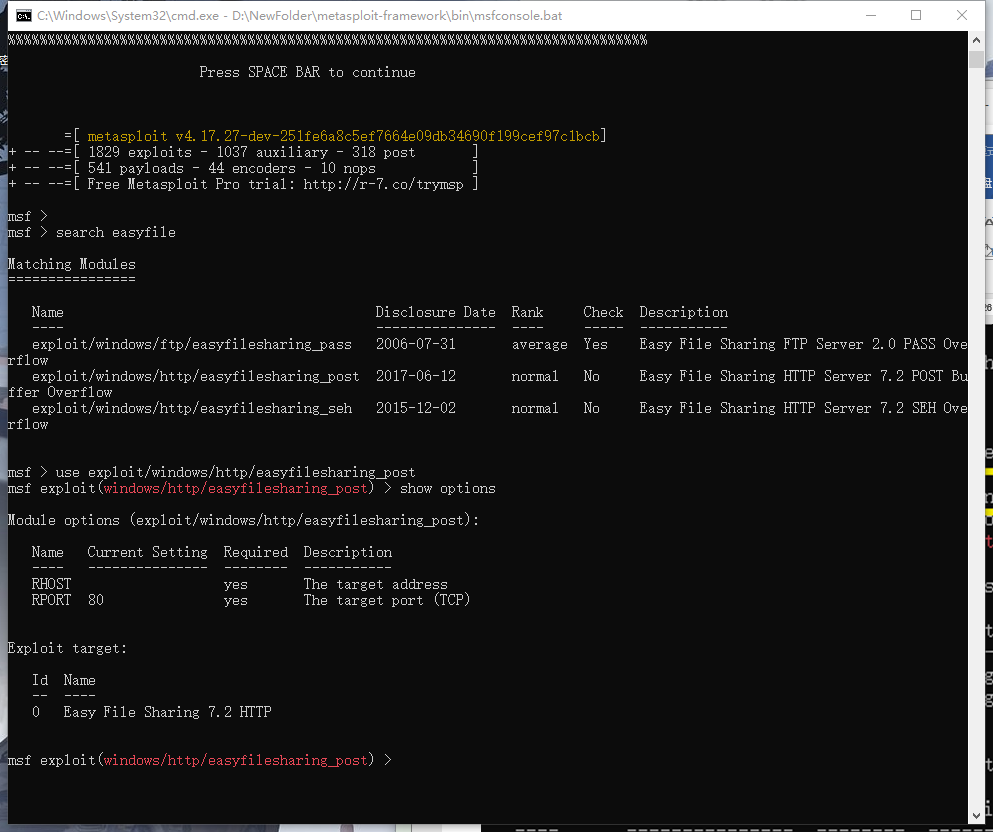
Task: Click the 'Disclosure Date' column header
Action: [x=435, y=312]
